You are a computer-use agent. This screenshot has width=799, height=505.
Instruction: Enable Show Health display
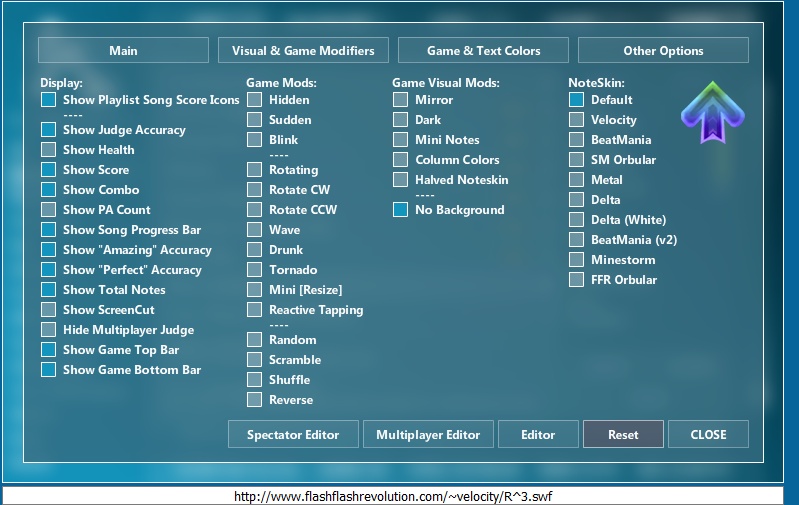[48, 150]
